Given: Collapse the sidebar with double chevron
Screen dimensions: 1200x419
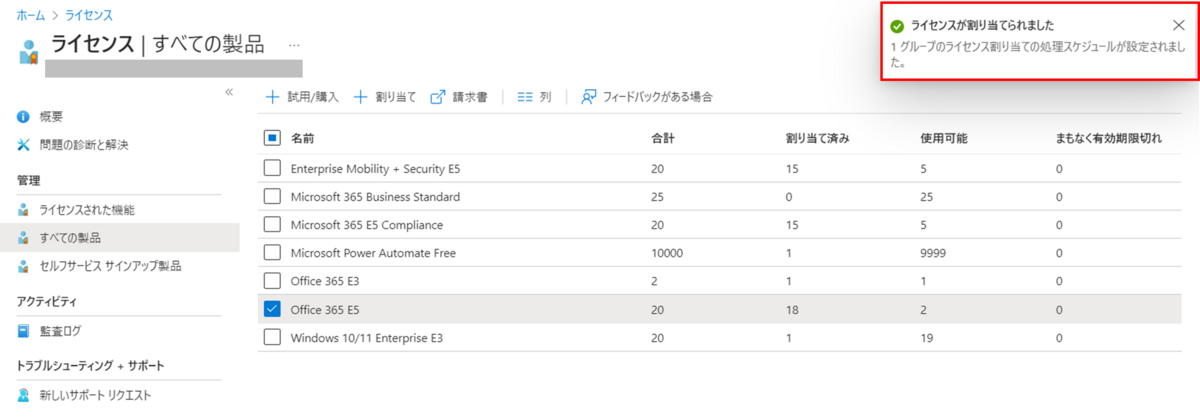Looking at the screenshot, I should 229,92.
